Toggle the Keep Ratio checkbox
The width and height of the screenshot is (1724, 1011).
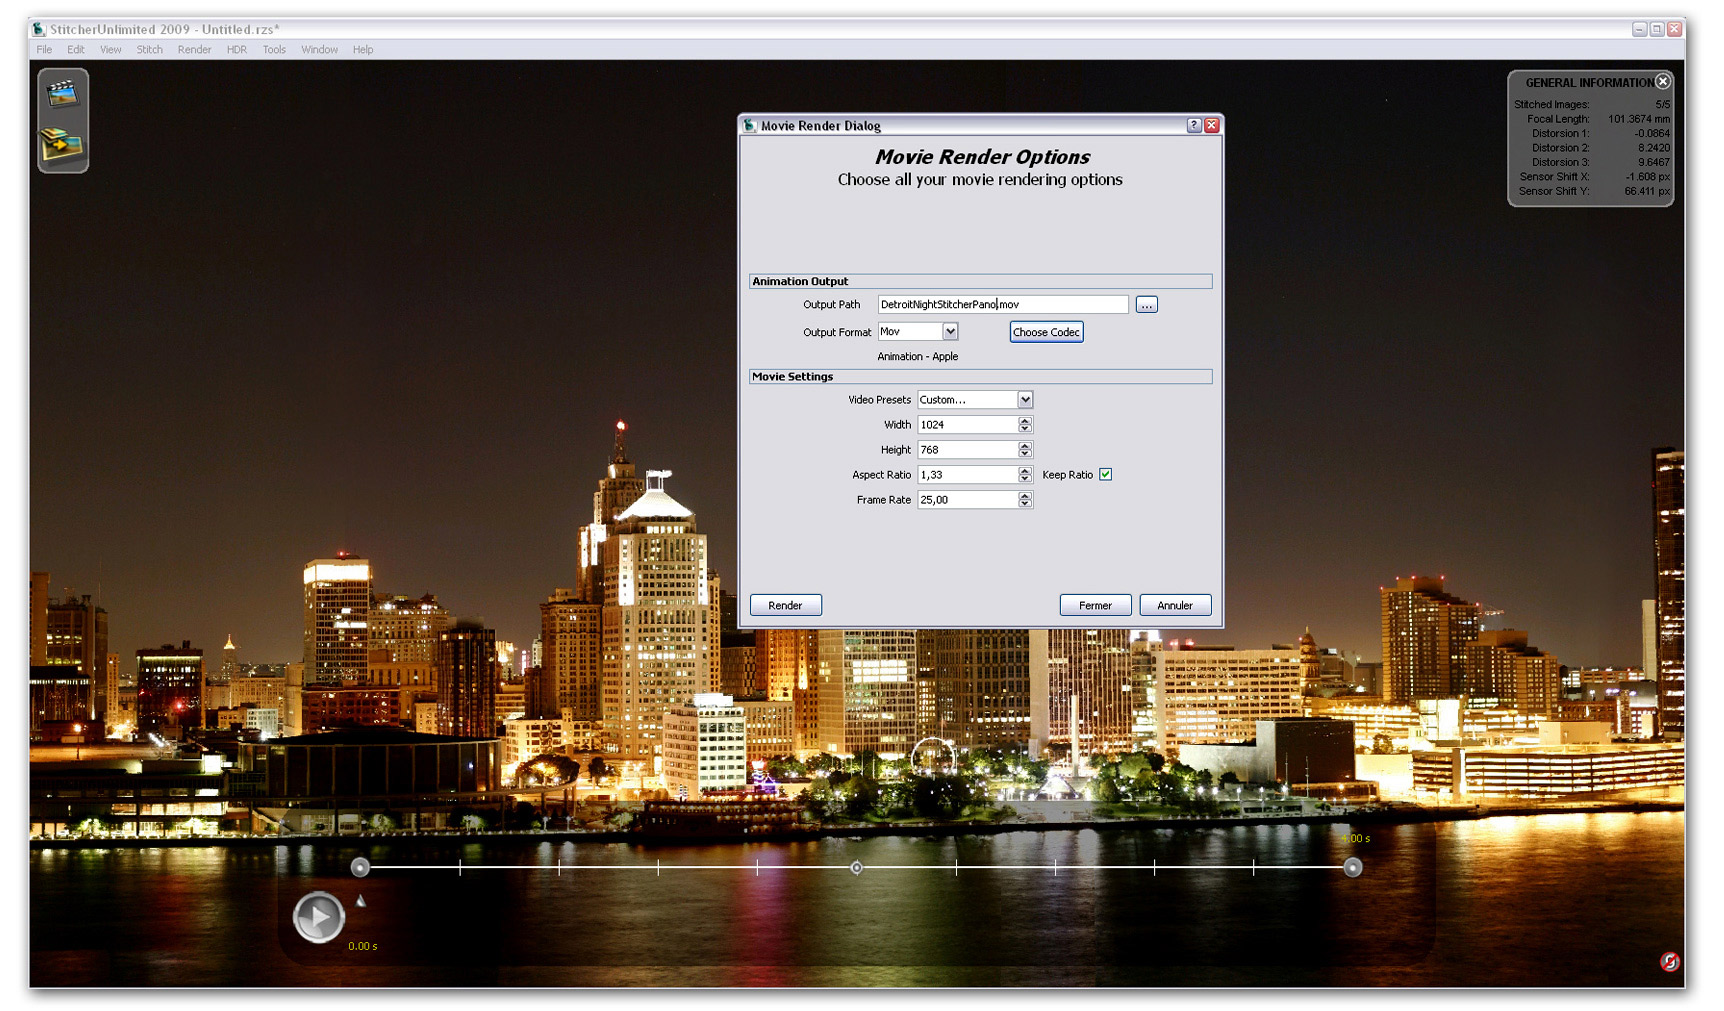pos(1105,475)
